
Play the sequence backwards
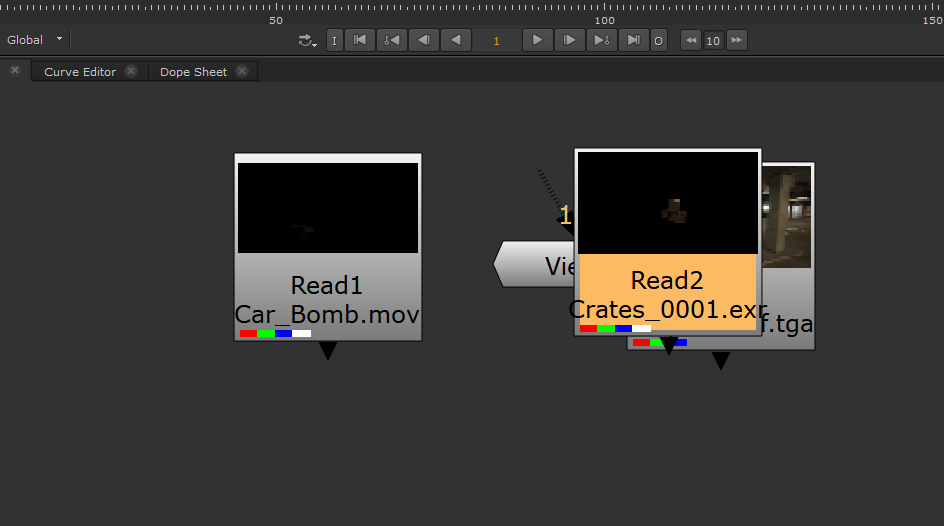click(456, 40)
